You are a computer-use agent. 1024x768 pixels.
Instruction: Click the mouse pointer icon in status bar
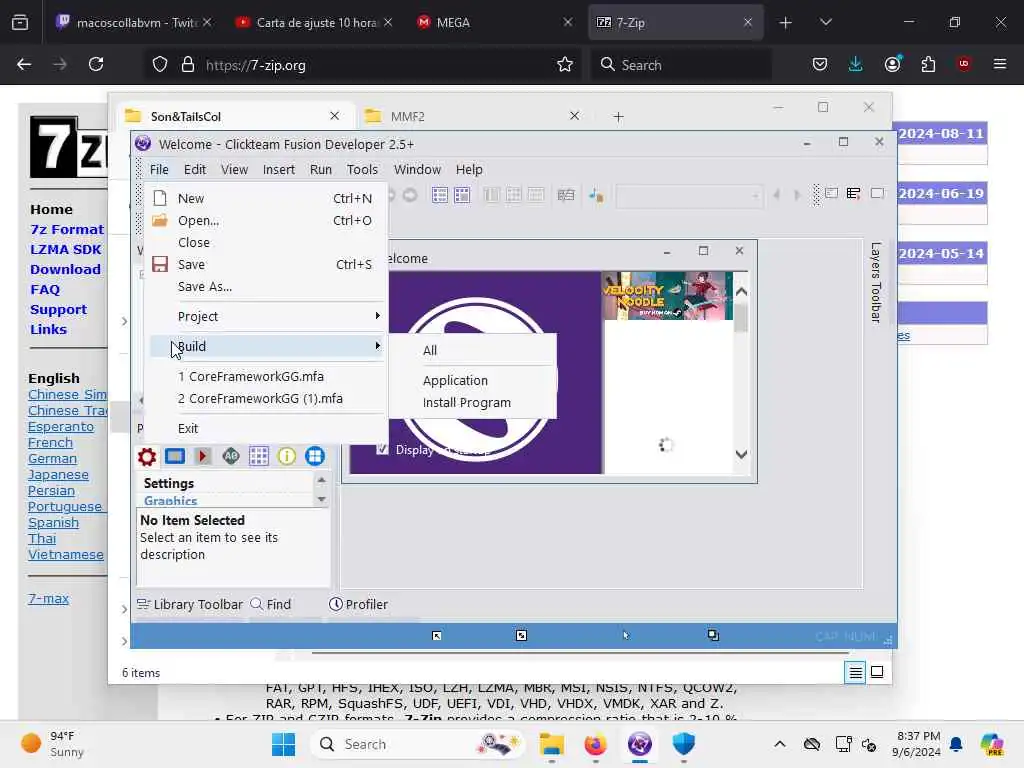pos(626,635)
